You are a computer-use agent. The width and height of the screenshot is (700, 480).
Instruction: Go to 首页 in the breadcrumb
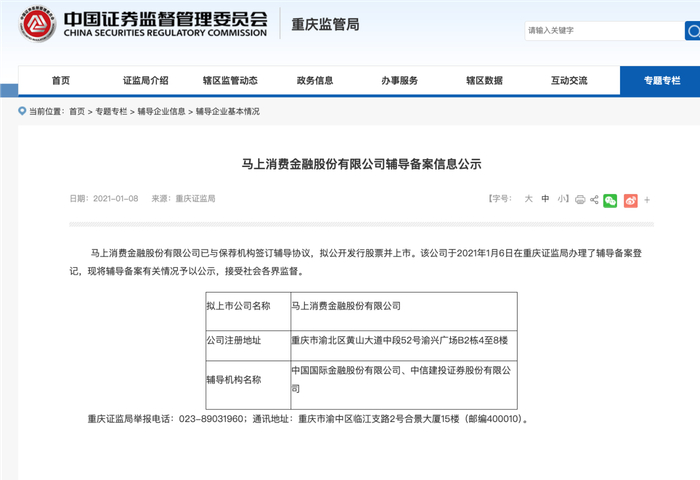coord(77,111)
